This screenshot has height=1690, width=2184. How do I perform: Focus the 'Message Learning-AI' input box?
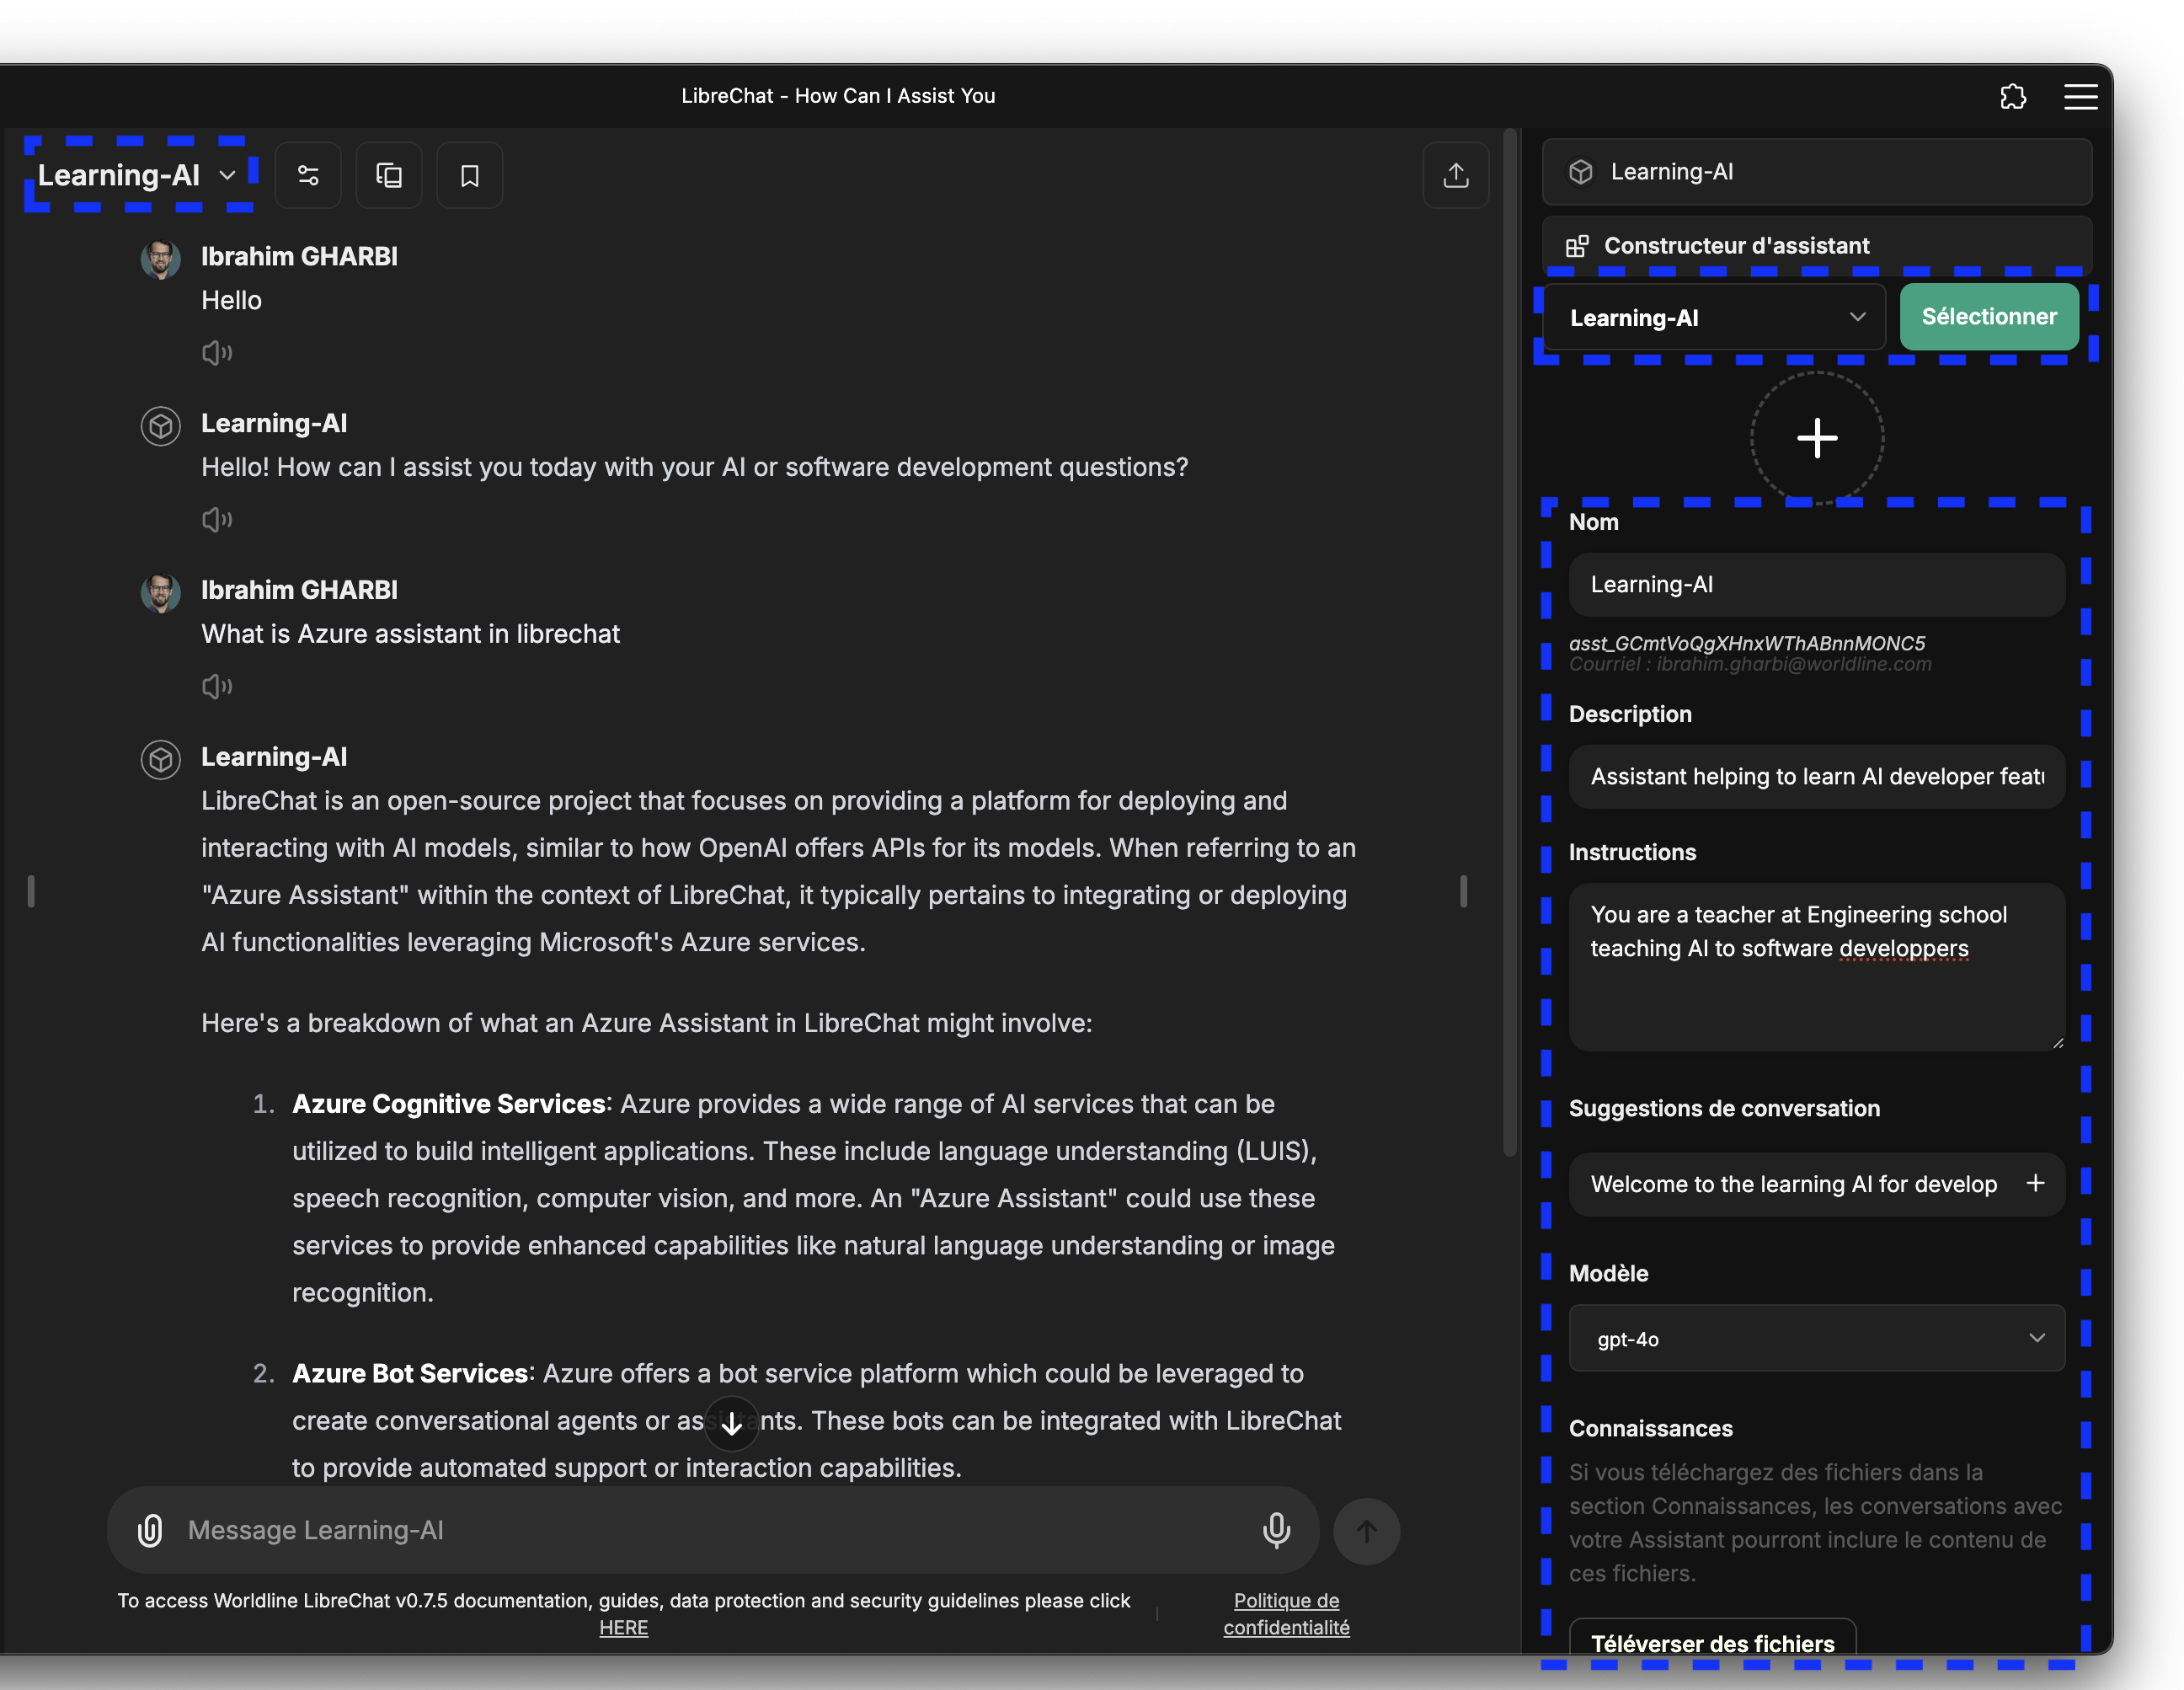pyautogui.click(x=713, y=1530)
